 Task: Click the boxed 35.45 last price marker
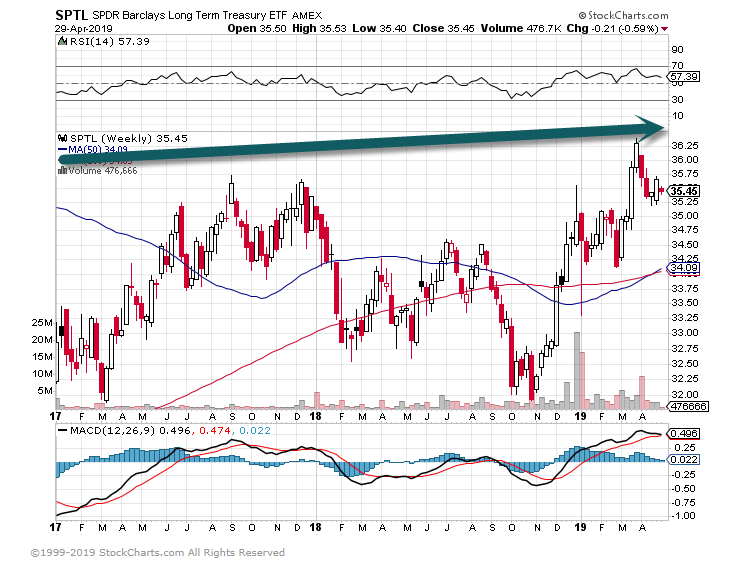coord(684,191)
